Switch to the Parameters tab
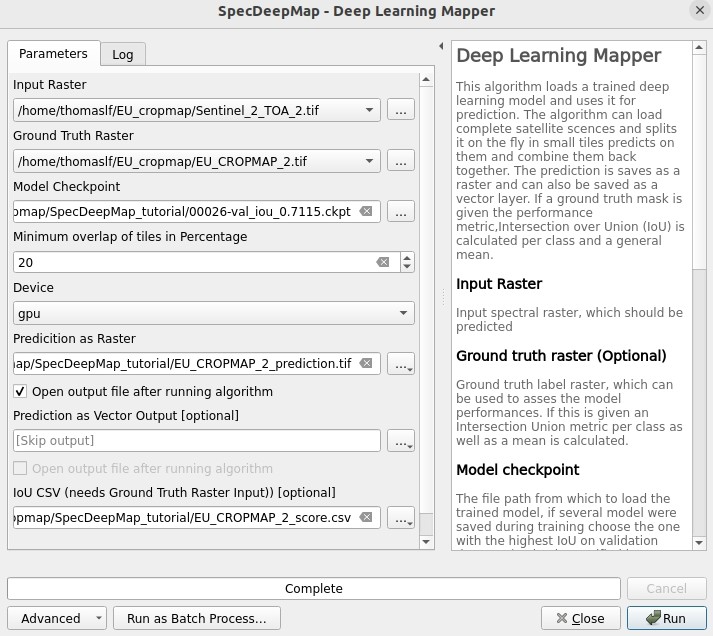This screenshot has height=636, width=713. coord(53,54)
